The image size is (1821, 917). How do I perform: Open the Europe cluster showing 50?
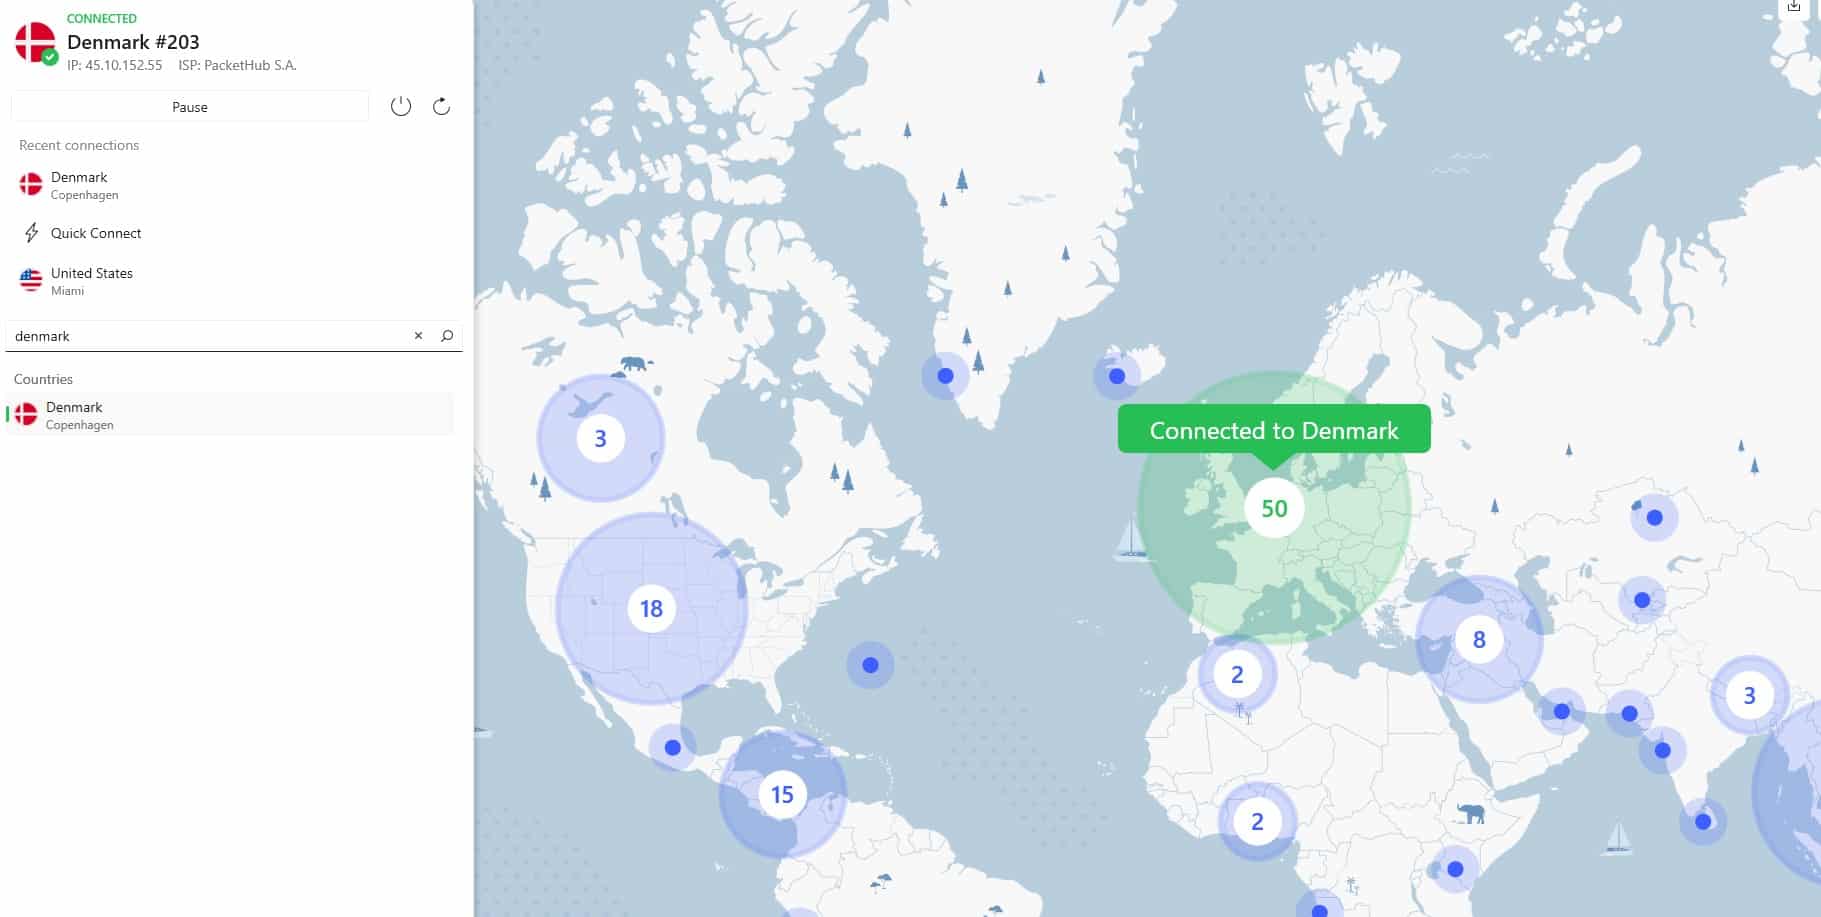(1274, 508)
